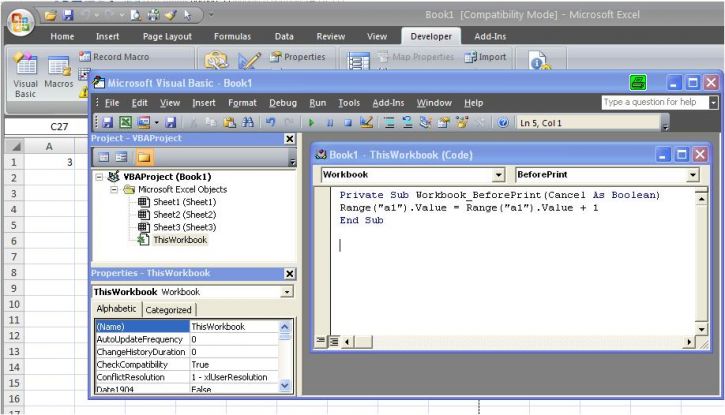Image resolution: width=725 pixels, height=415 pixels.
Task: Switch to Full Module View in code window
Action: point(334,342)
